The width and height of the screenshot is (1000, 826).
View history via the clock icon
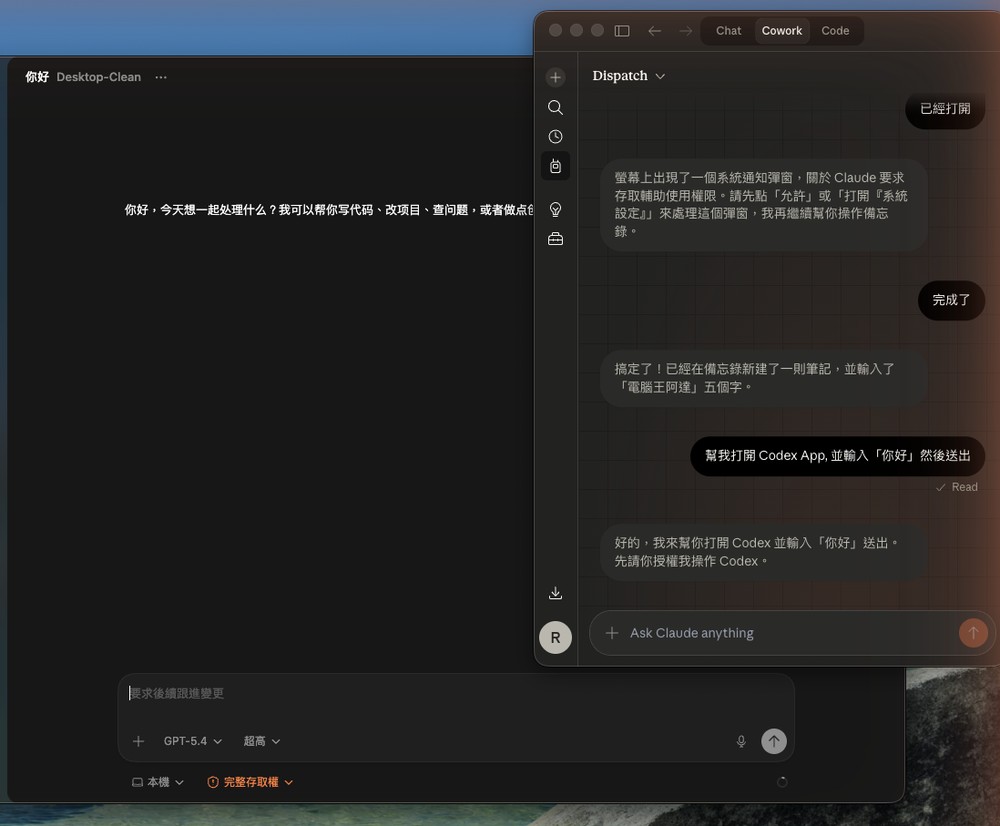(555, 136)
